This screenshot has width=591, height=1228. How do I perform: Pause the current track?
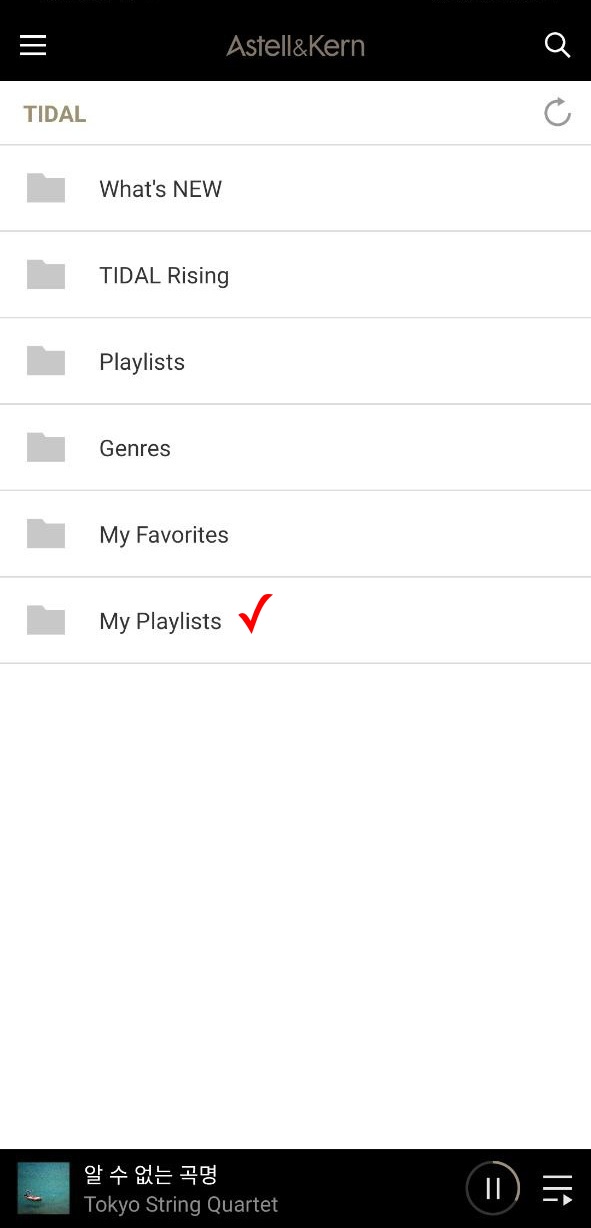coord(493,1188)
